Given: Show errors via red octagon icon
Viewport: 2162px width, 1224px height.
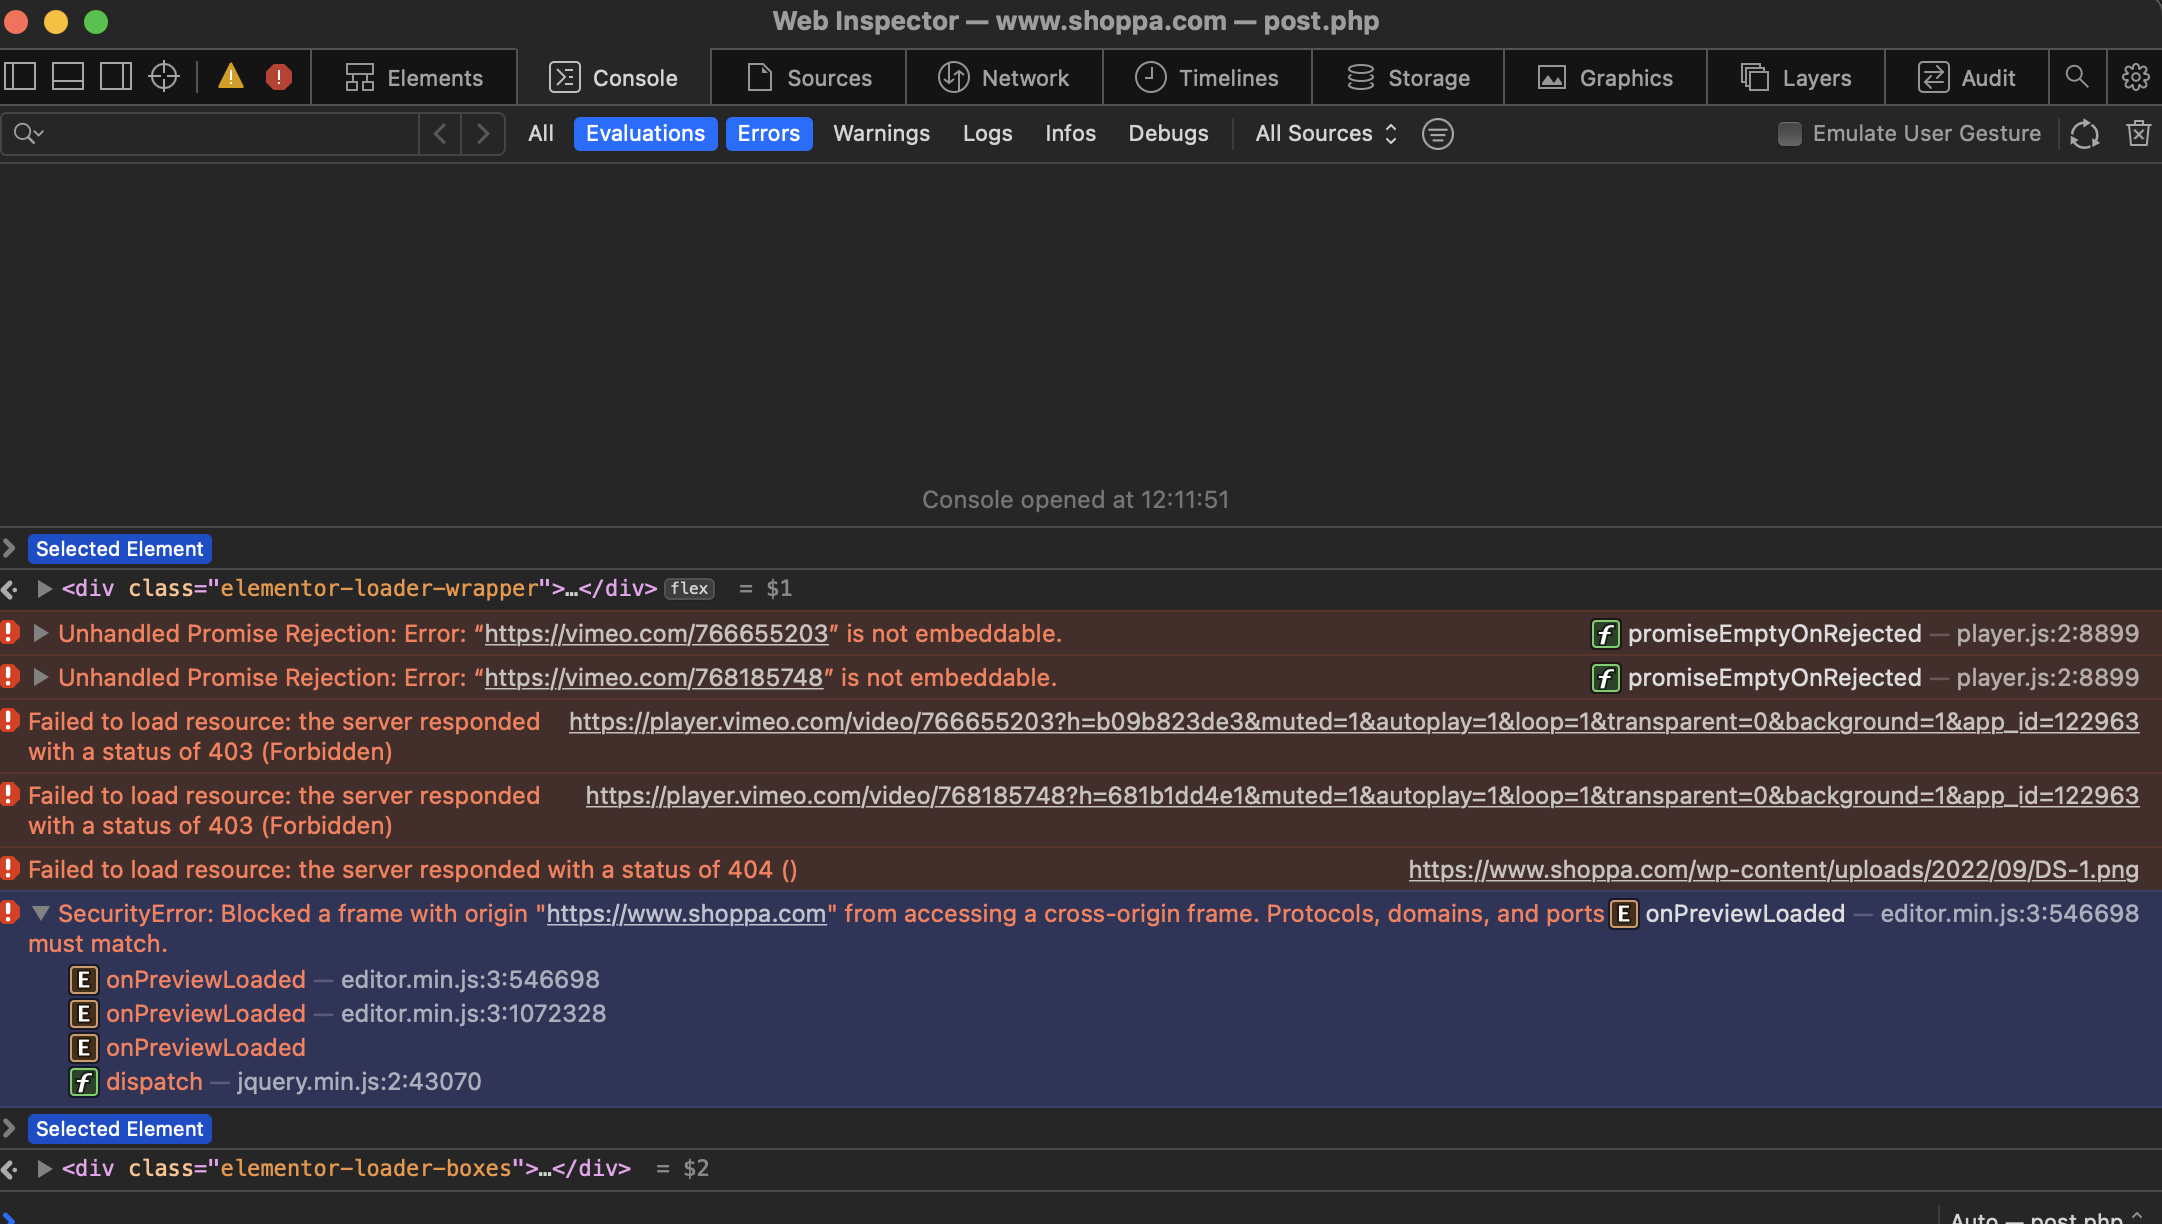Looking at the screenshot, I should coord(279,77).
